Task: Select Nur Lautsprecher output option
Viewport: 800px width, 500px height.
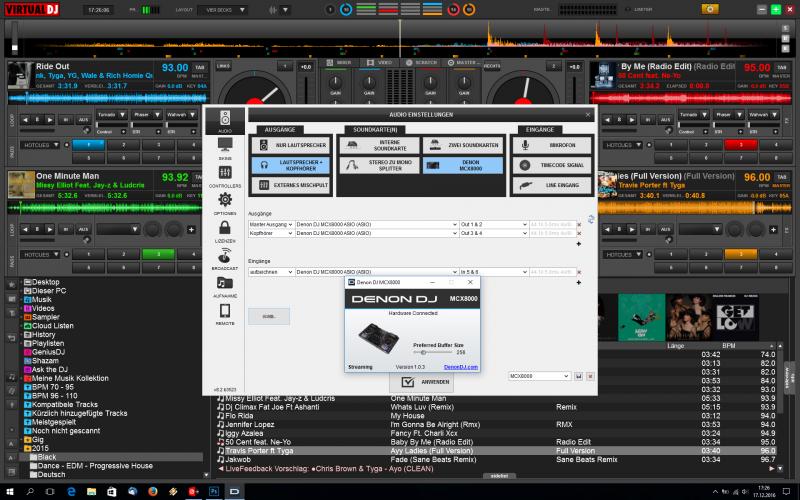Action: coord(291,145)
